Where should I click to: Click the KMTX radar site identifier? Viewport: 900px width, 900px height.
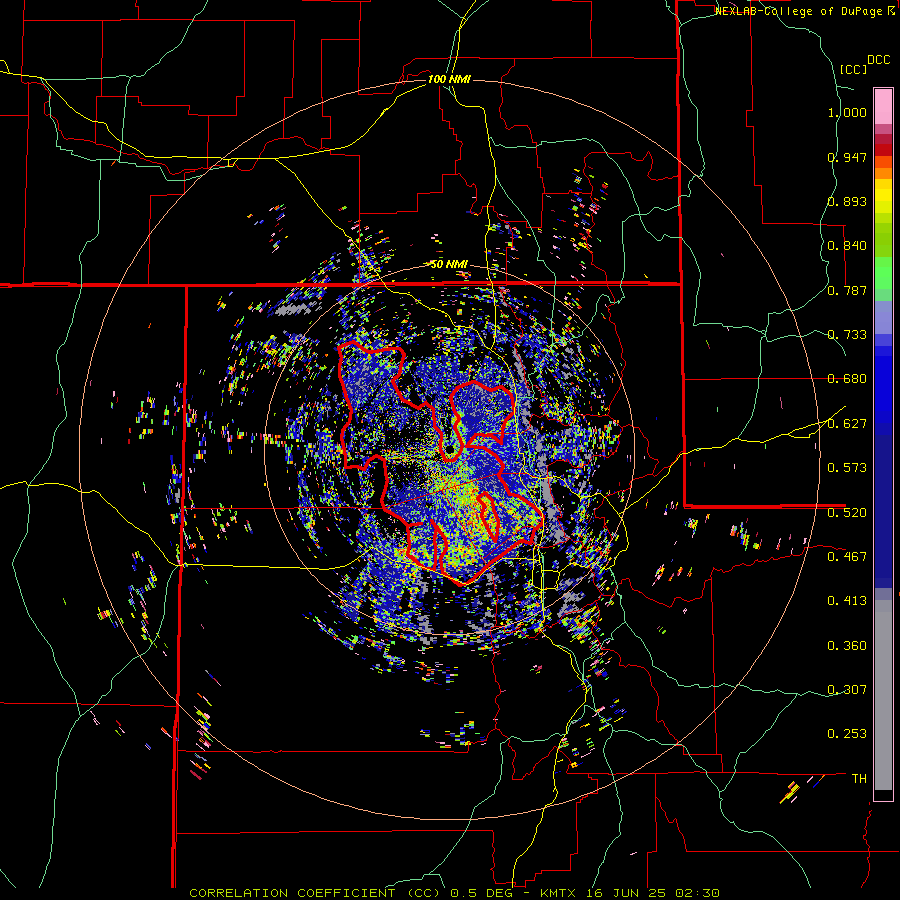(559, 893)
